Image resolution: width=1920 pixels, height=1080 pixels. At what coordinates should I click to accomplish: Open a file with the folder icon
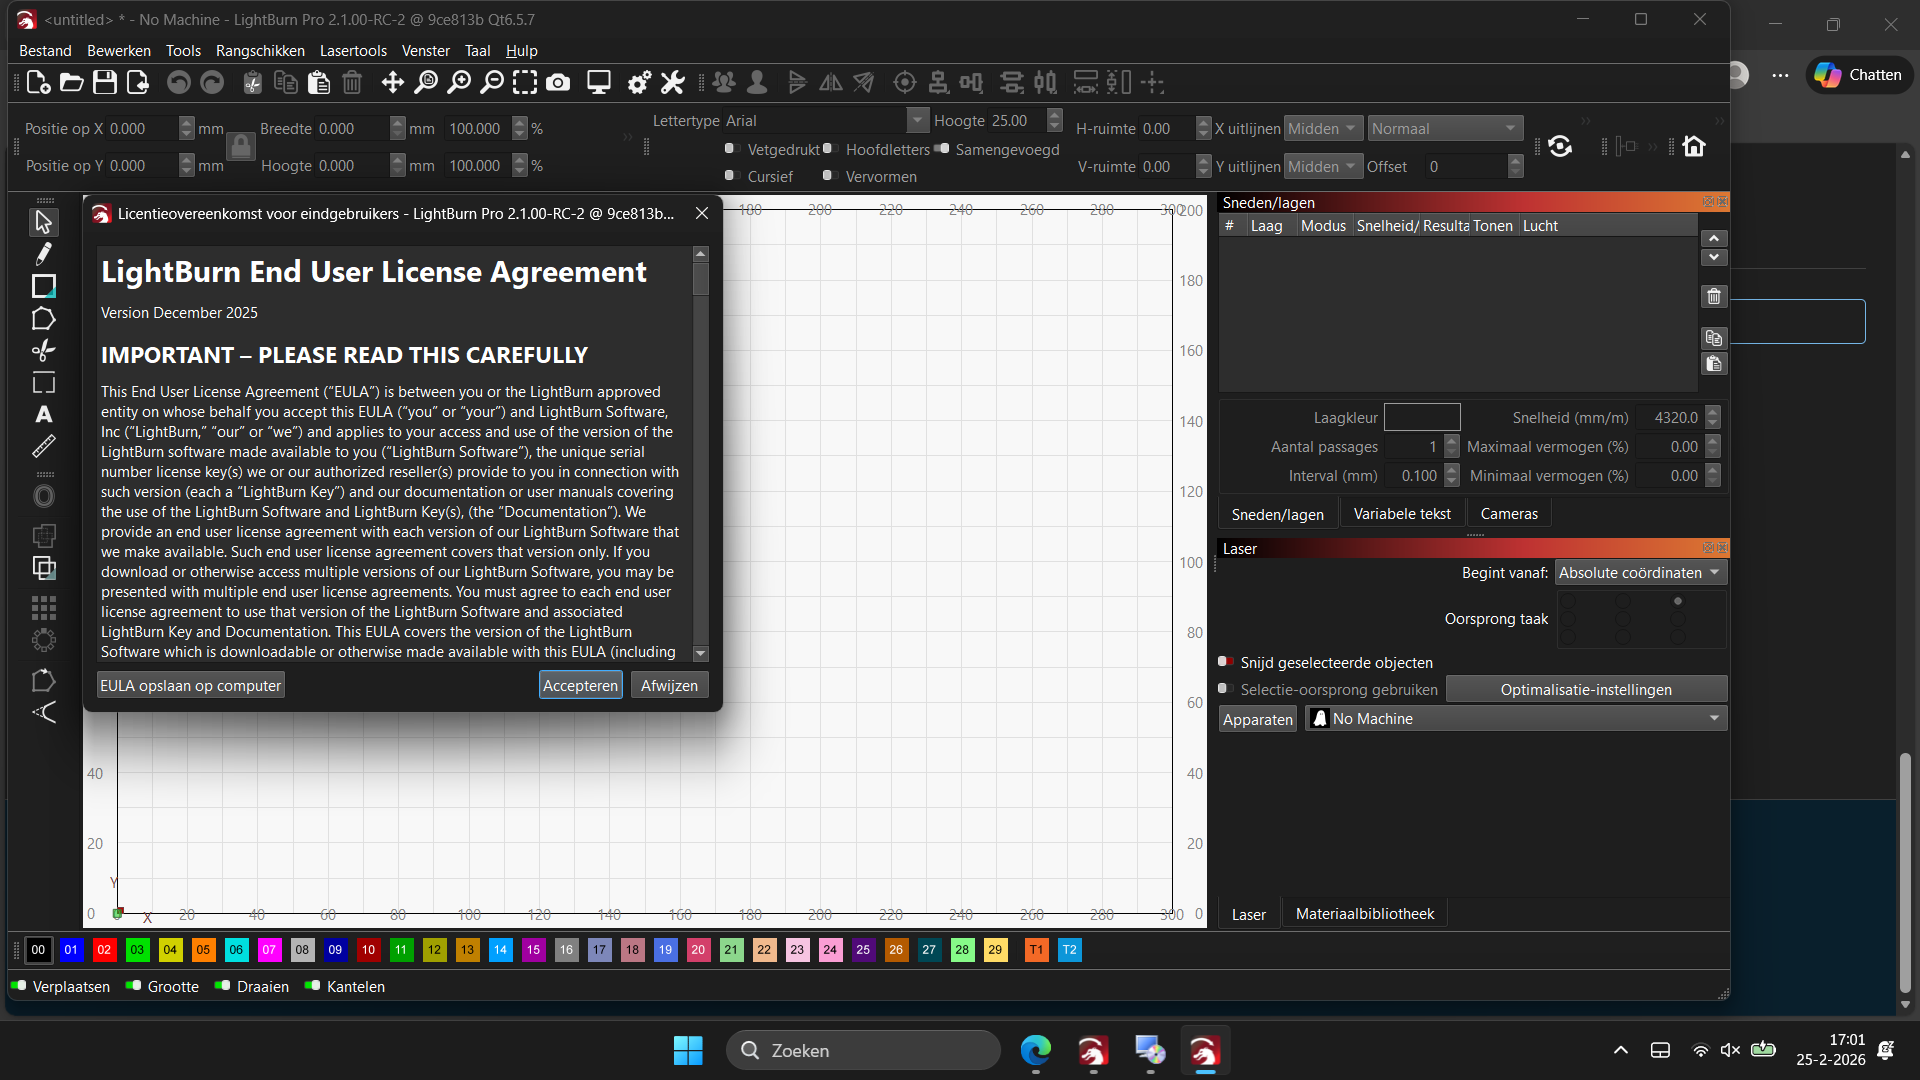[x=71, y=83]
